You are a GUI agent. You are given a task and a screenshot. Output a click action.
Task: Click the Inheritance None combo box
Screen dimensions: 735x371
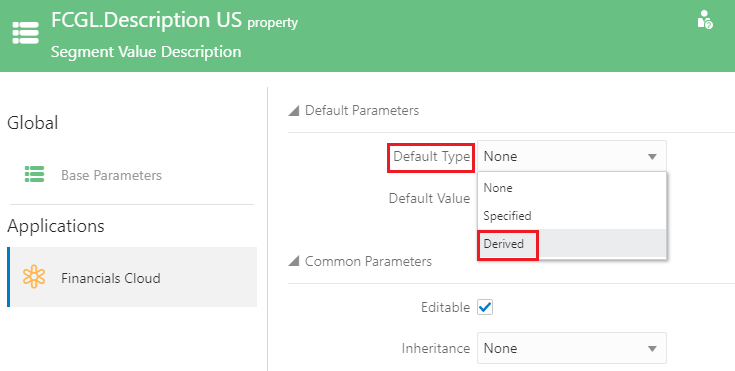(x=572, y=348)
